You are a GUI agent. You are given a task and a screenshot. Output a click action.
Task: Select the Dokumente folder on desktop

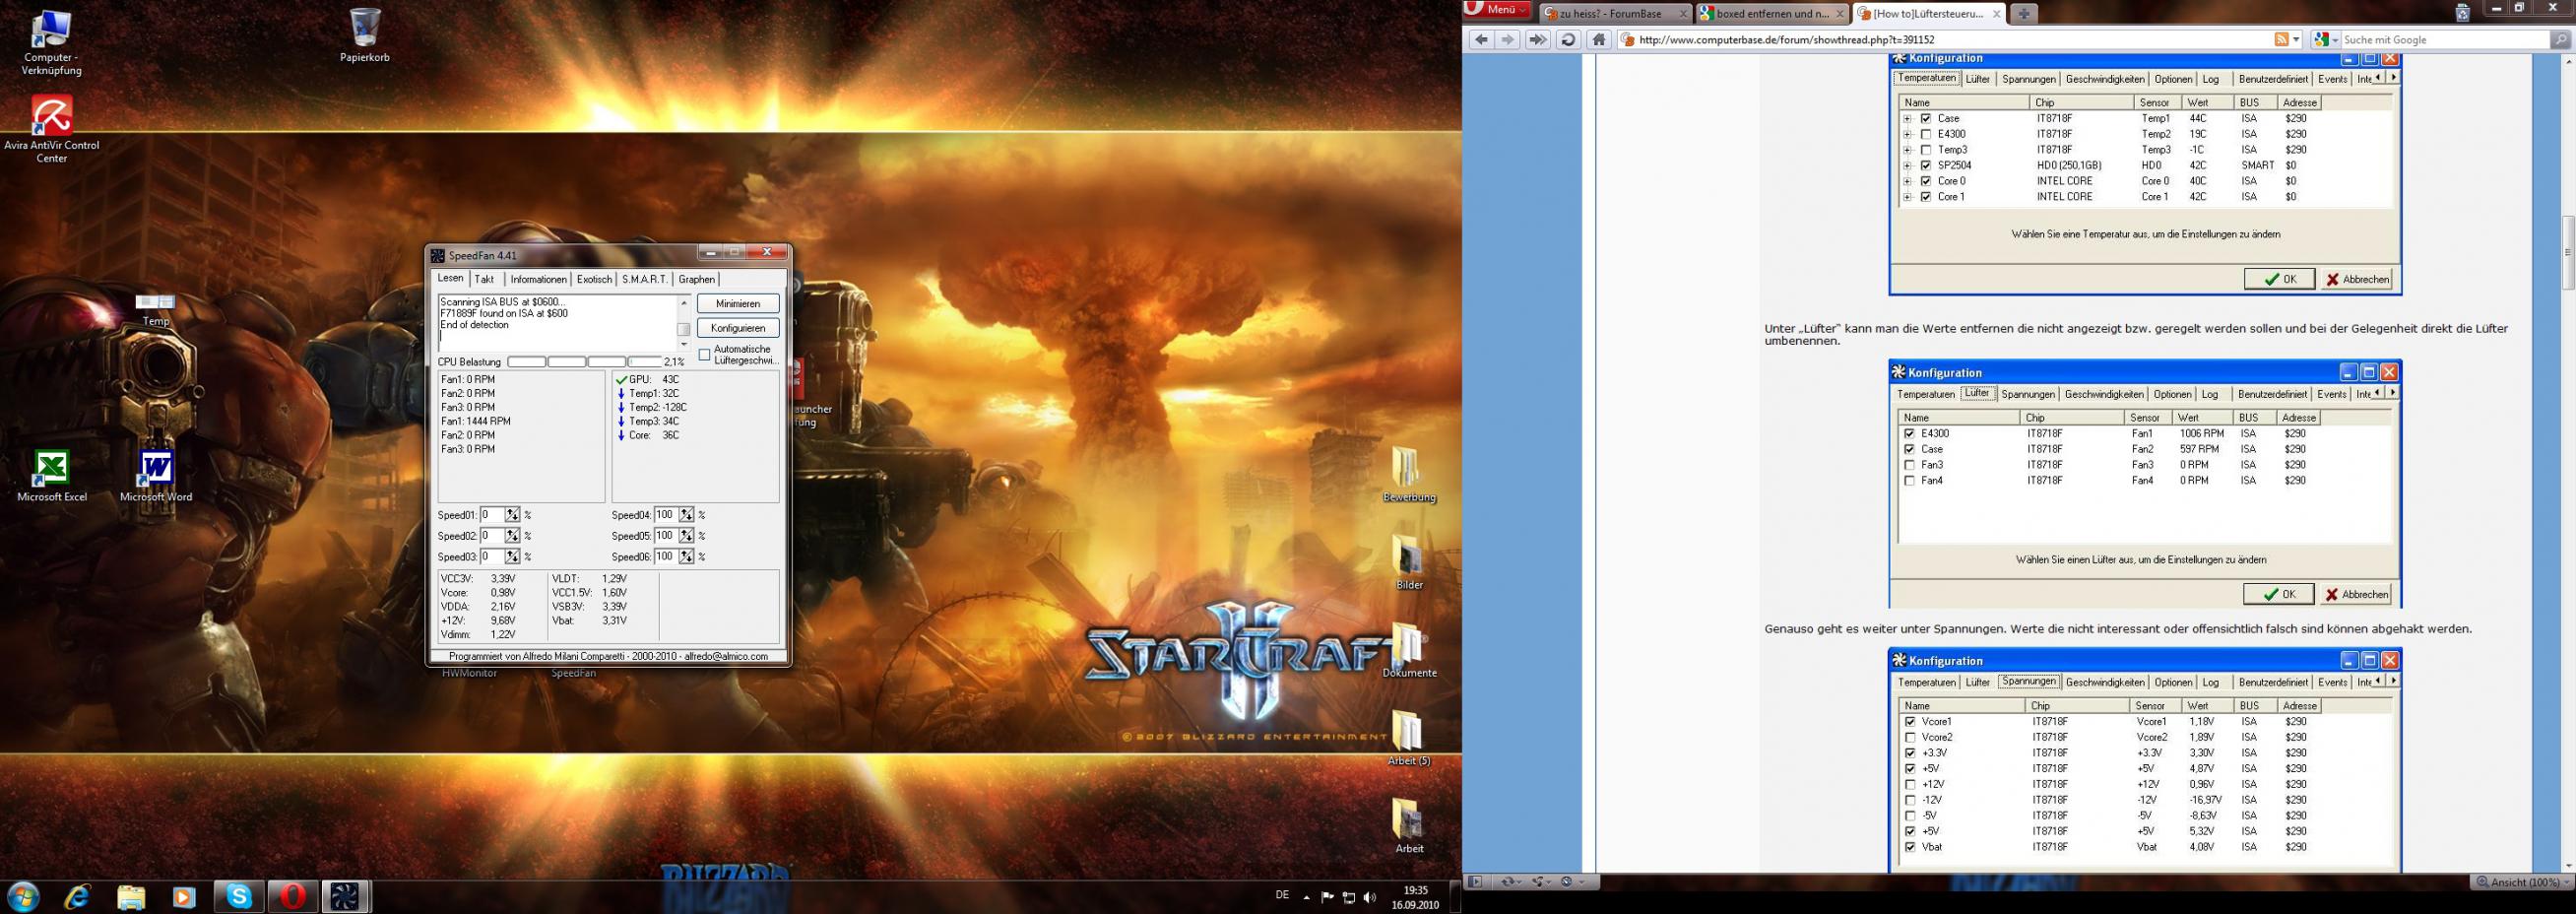coord(1409,651)
